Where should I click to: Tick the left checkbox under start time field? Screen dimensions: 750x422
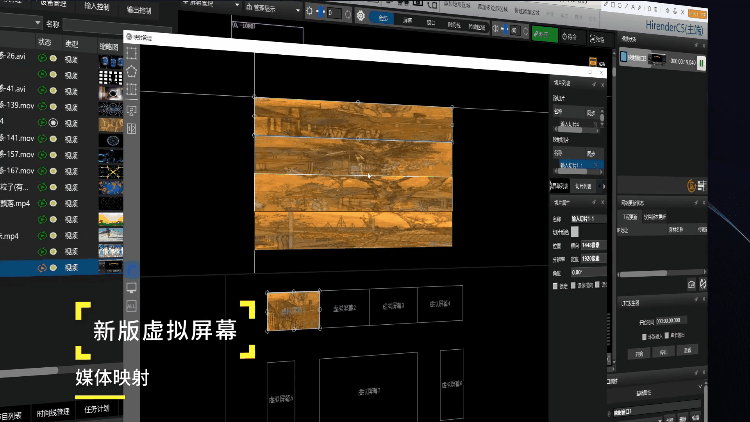[644, 337]
